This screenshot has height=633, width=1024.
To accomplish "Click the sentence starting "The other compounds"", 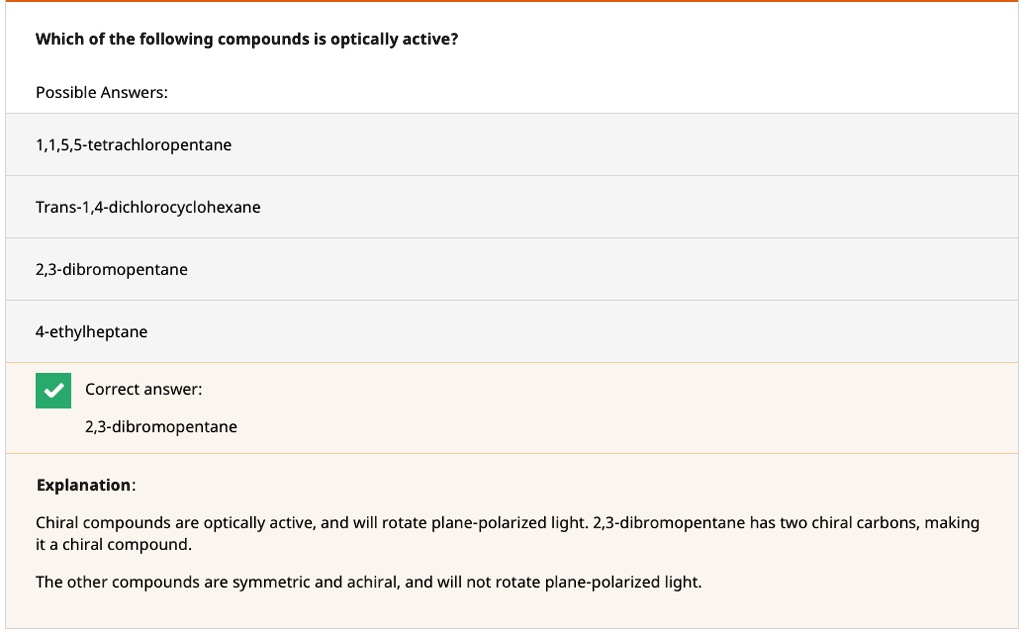I will (x=368, y=582).
